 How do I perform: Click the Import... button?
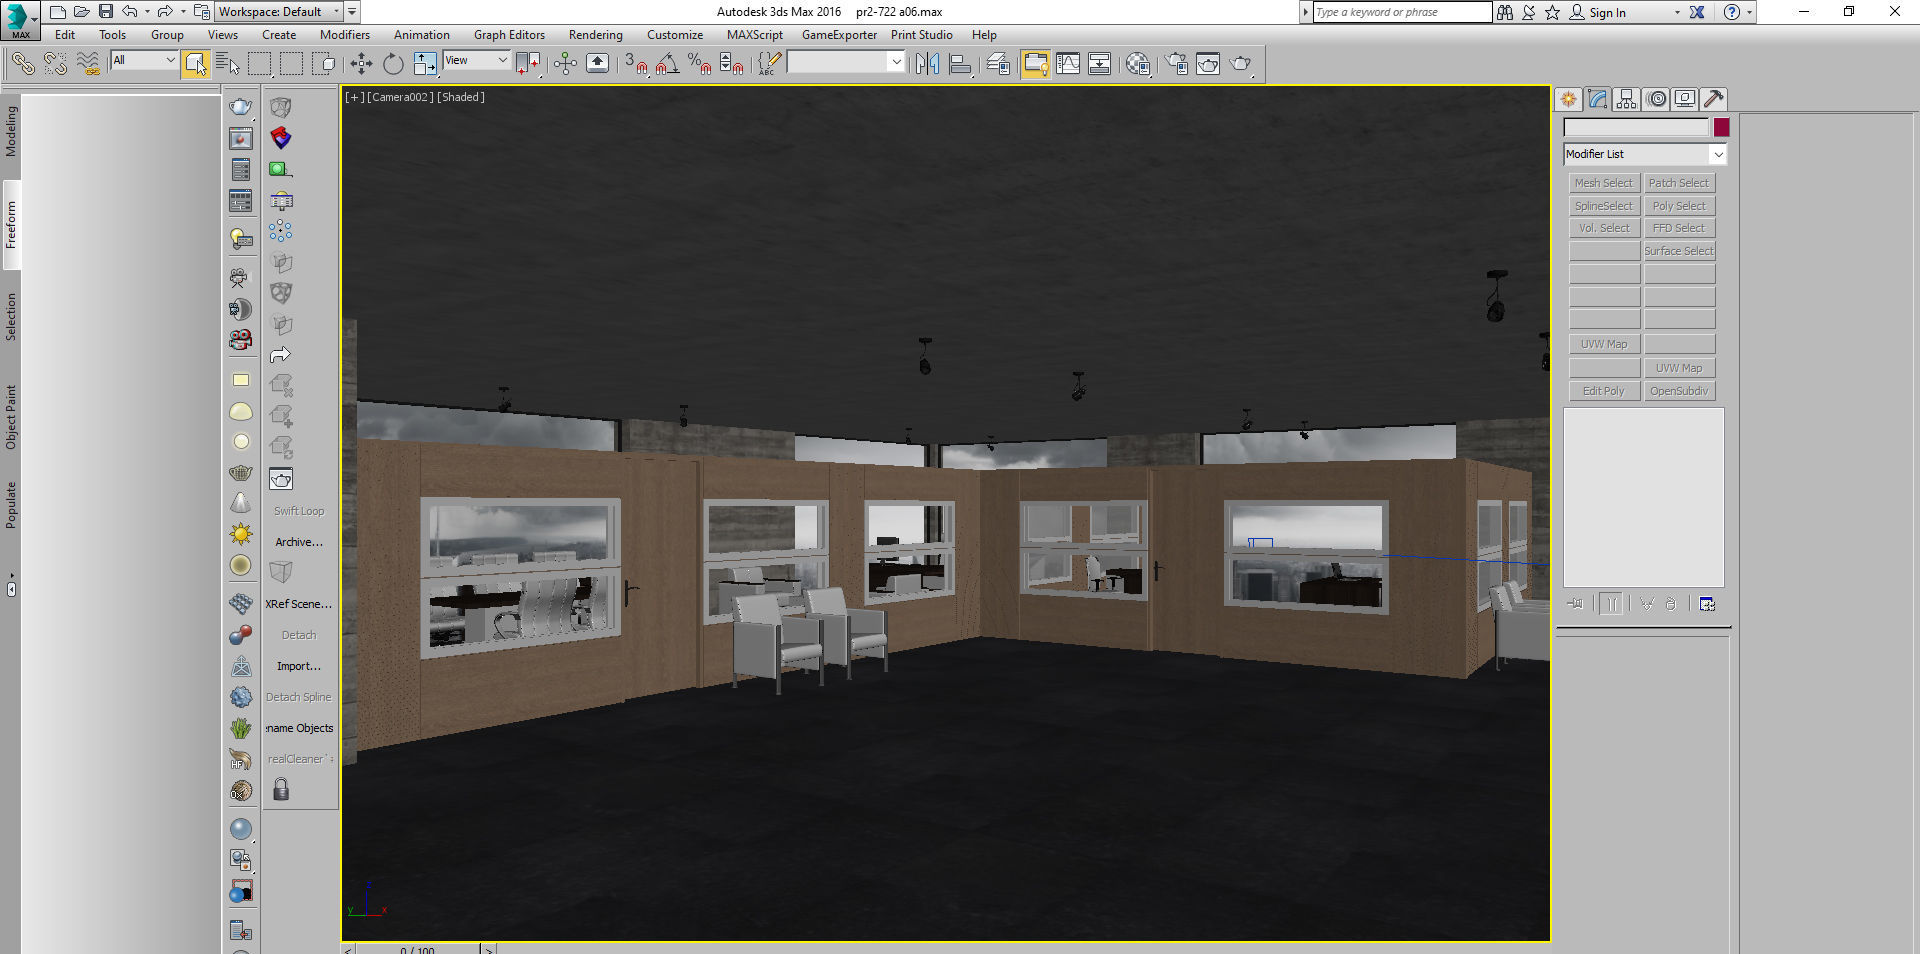pyautogui.click(x=299, y=666)
